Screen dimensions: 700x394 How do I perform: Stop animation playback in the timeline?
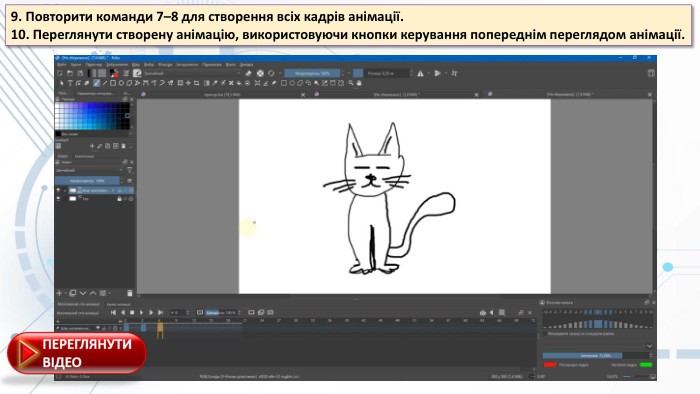132,312
